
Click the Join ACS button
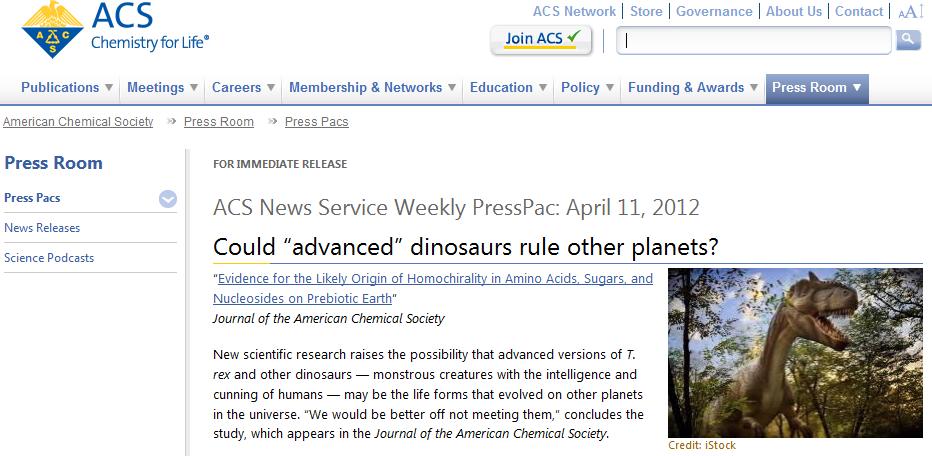coord(541,39)
